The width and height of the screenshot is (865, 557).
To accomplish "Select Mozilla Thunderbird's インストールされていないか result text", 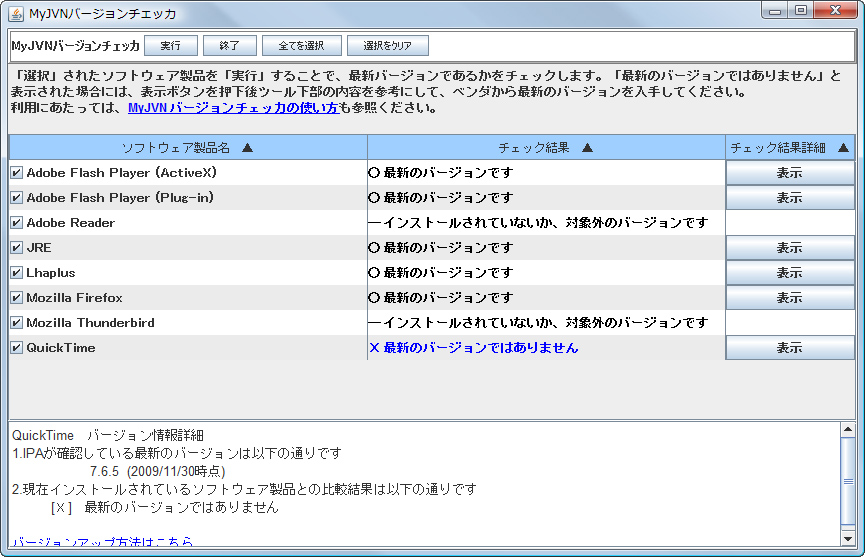I will 538,323.
